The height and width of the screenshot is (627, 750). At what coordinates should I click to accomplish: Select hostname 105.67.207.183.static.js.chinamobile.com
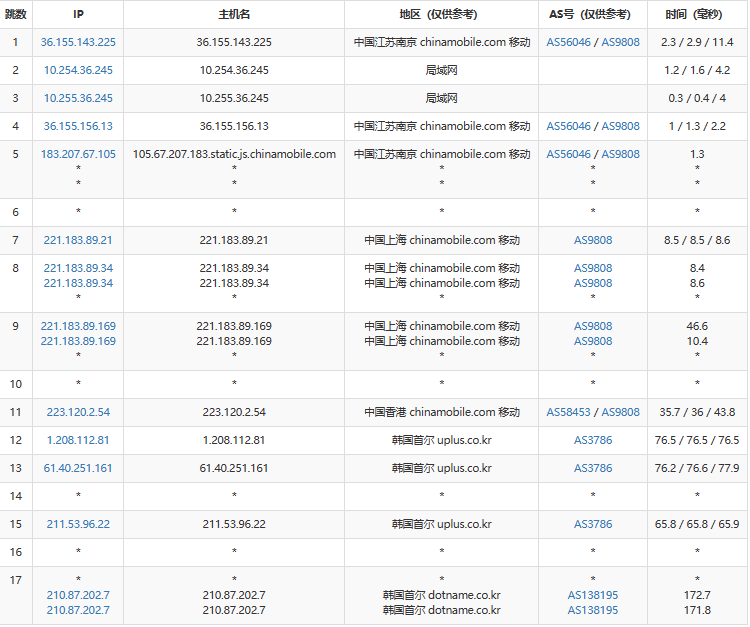pos(234,154)
